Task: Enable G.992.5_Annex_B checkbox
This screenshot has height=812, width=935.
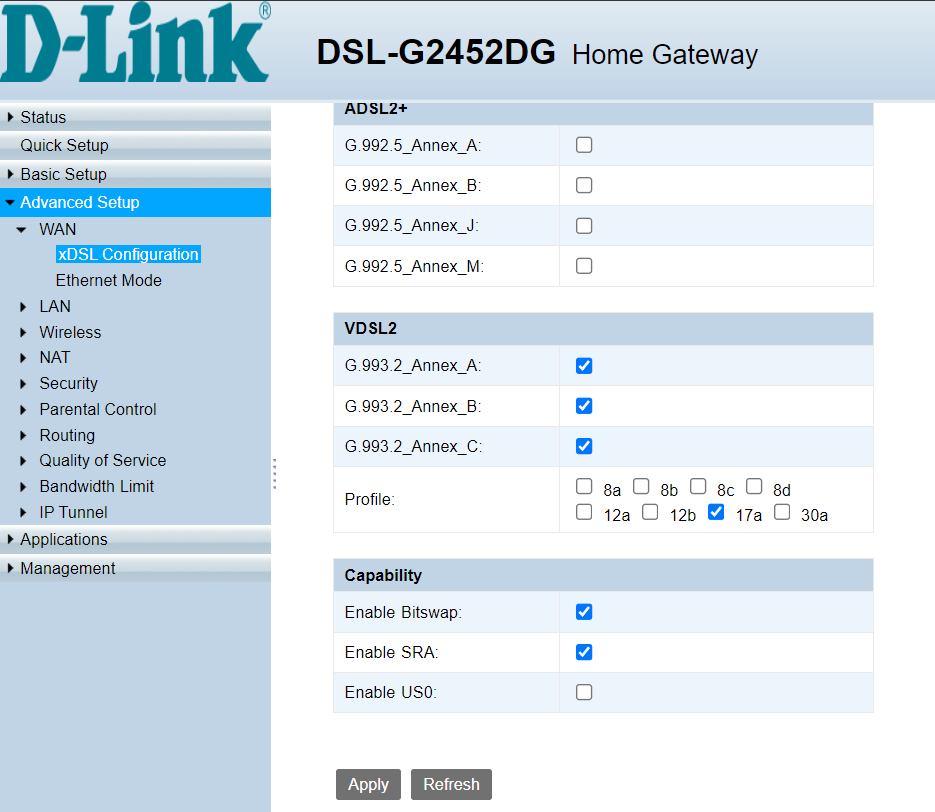Action: pos(584,185)
